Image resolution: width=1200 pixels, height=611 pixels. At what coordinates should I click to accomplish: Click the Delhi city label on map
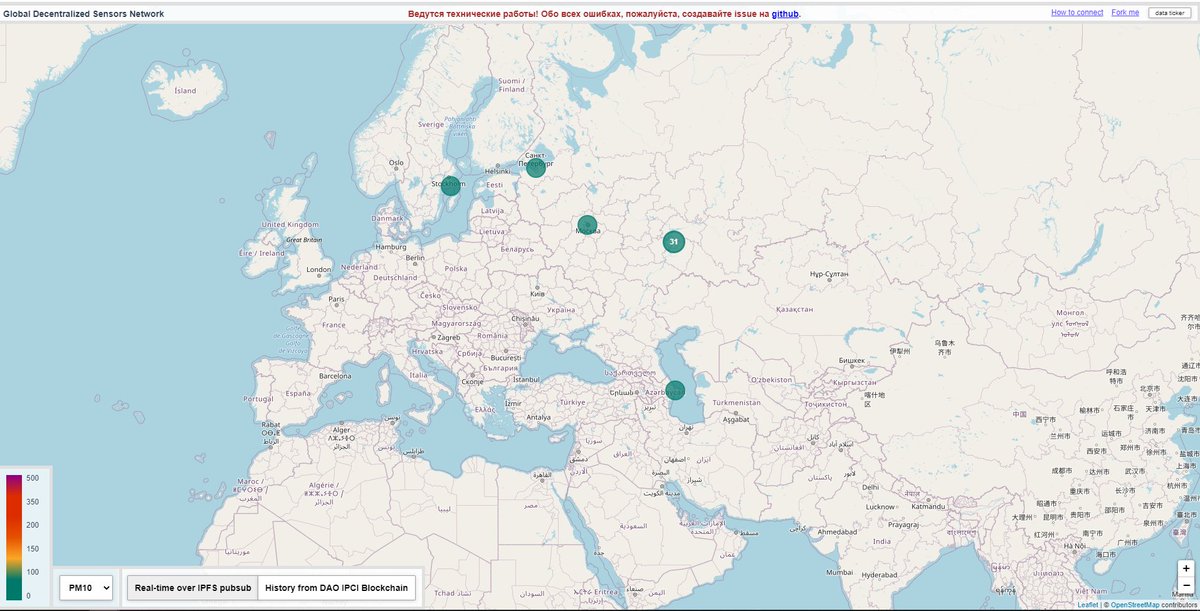pyautogui.click(x=872, y=487)
